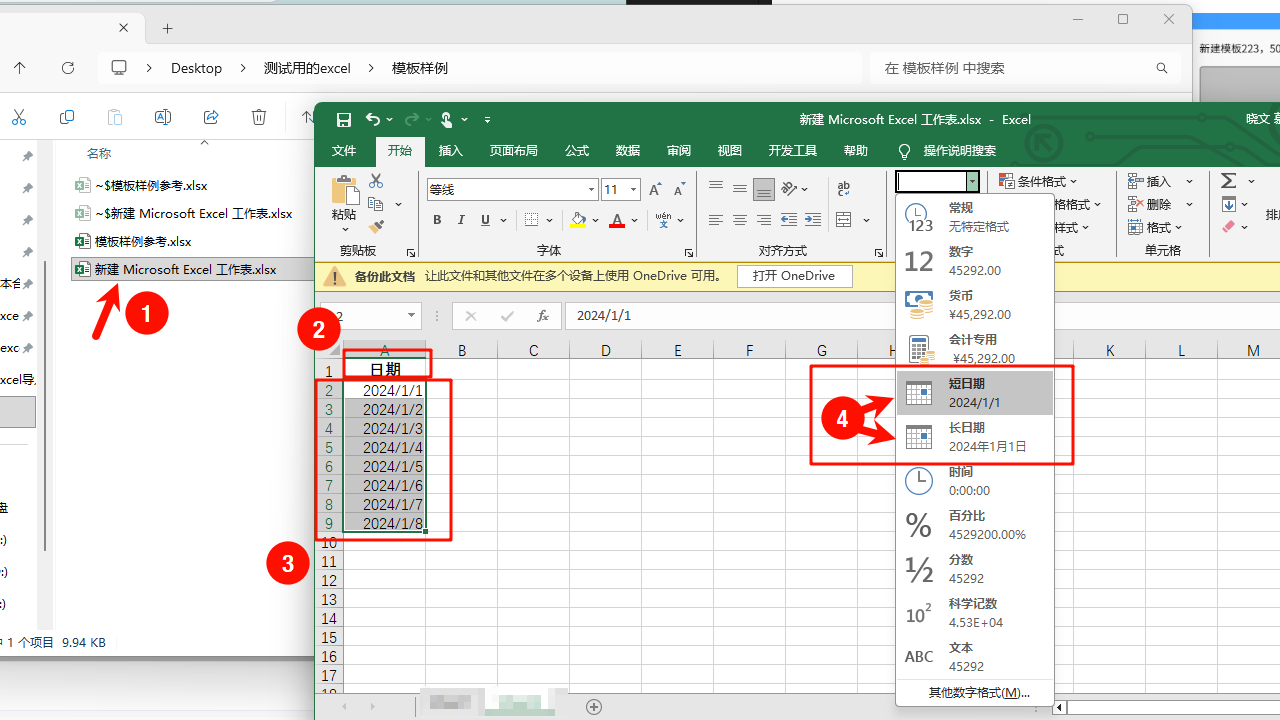Viewport: 1280px width, 720px height.
Task: Click the 打开 OneDrive button
Action: tap(794, 276)
